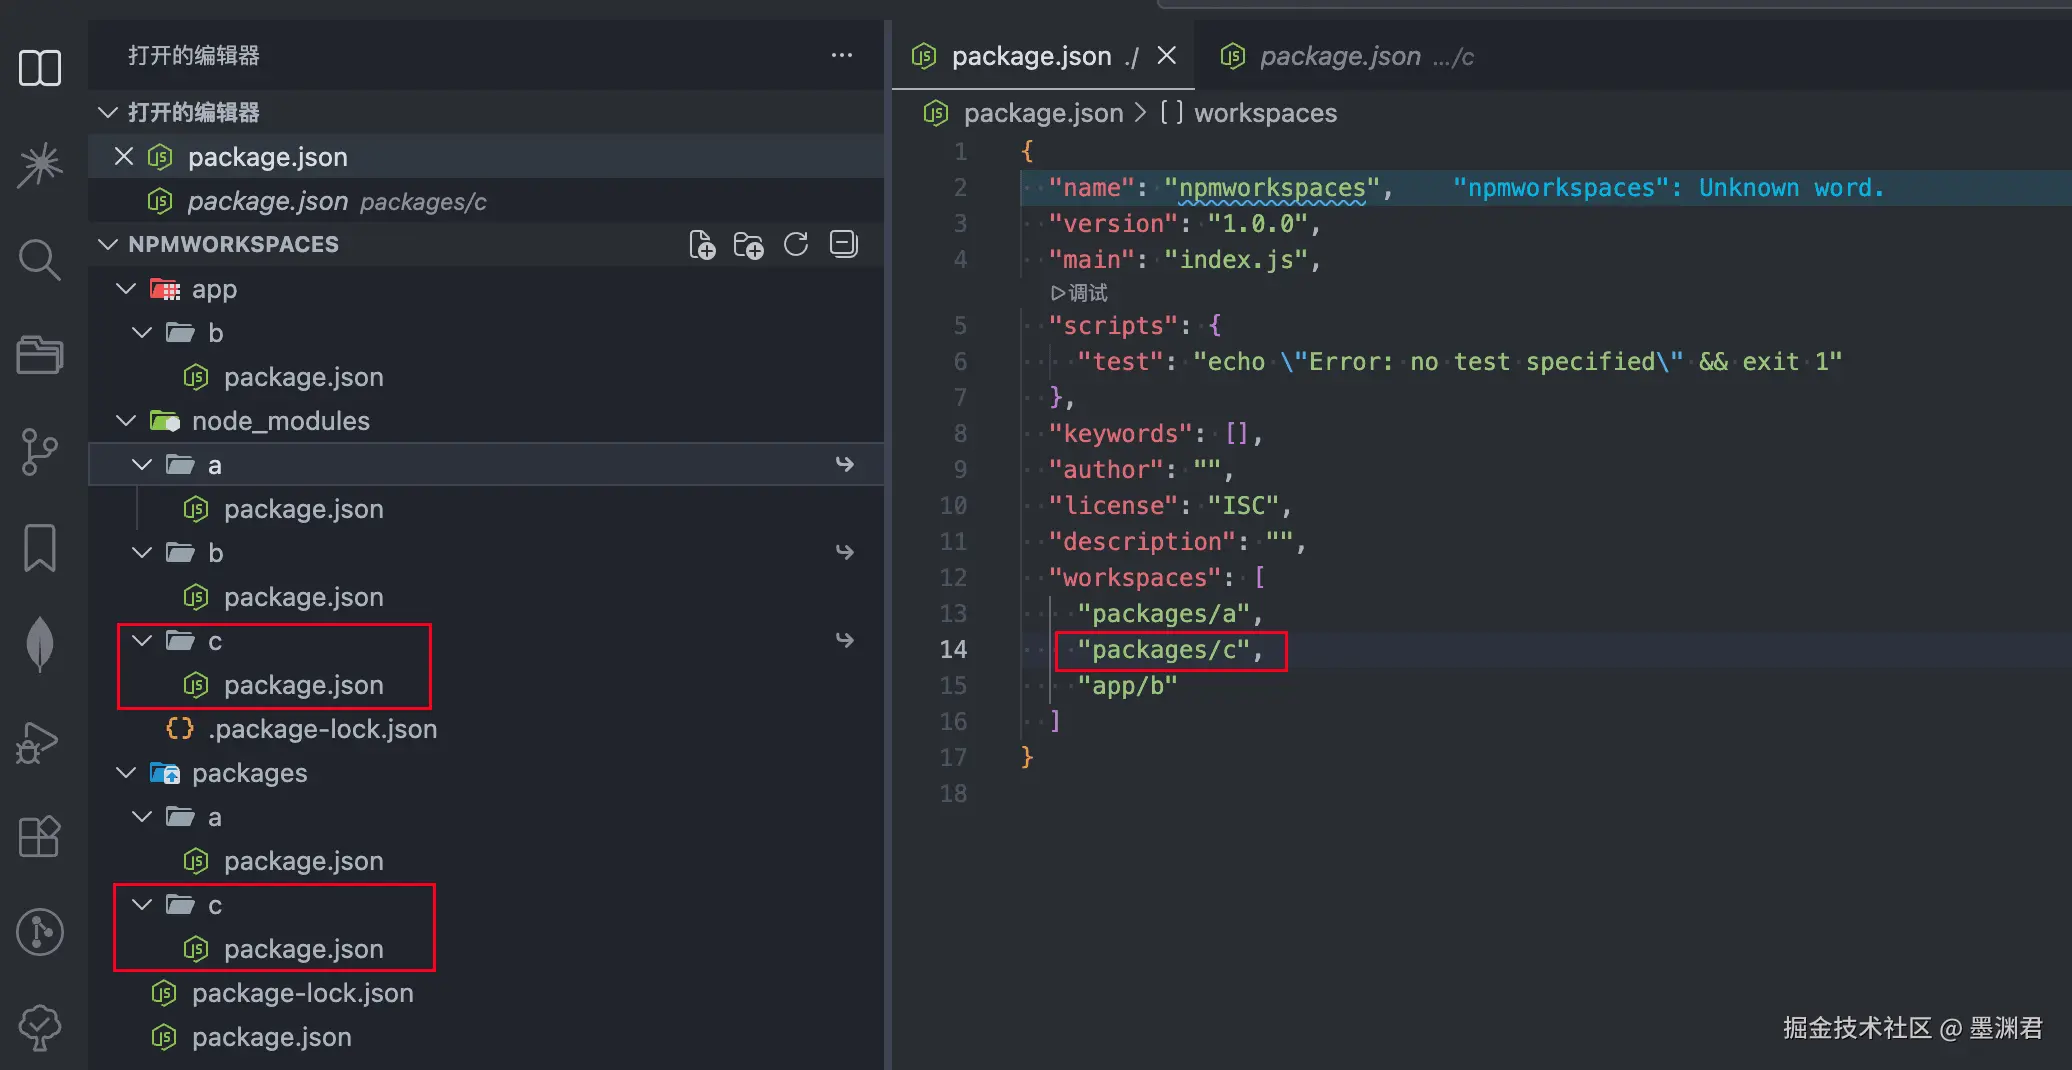Open the more actions ellipsis menu
Viewport: 2072px width, 1070px height.
point(842,55)
